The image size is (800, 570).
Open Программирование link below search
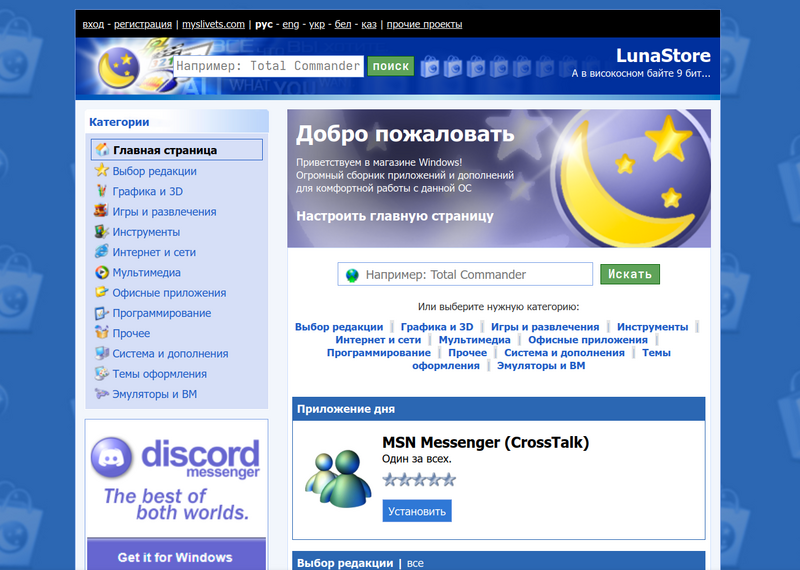379,353
